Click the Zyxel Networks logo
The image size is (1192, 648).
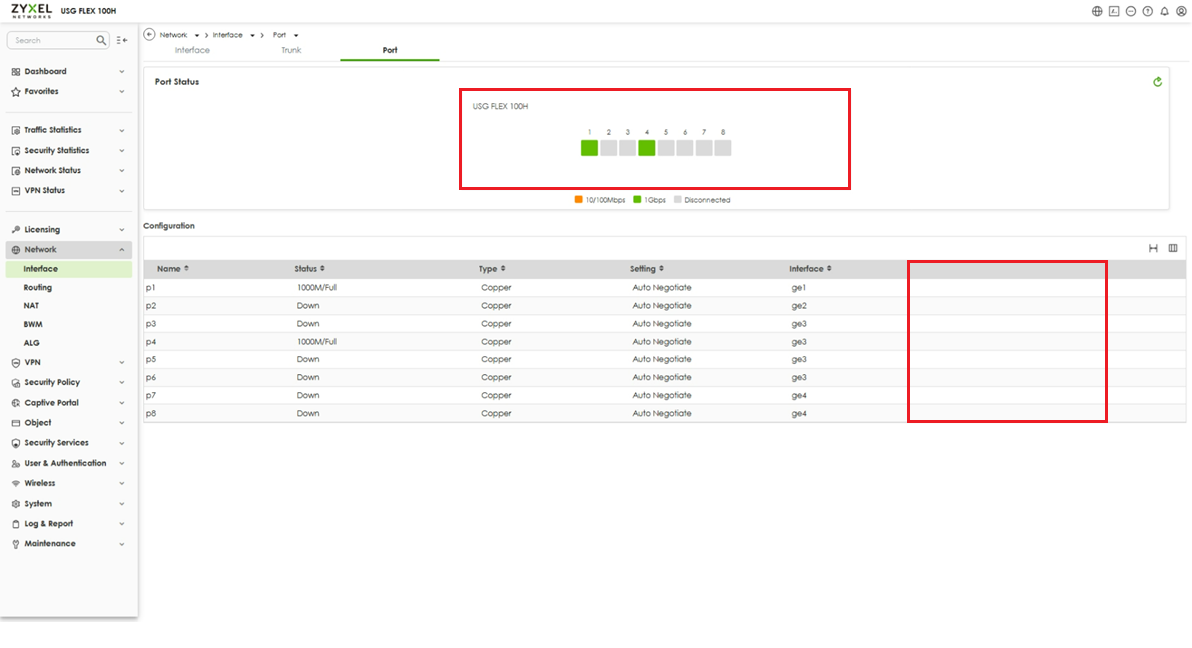[x=31, y=11]
